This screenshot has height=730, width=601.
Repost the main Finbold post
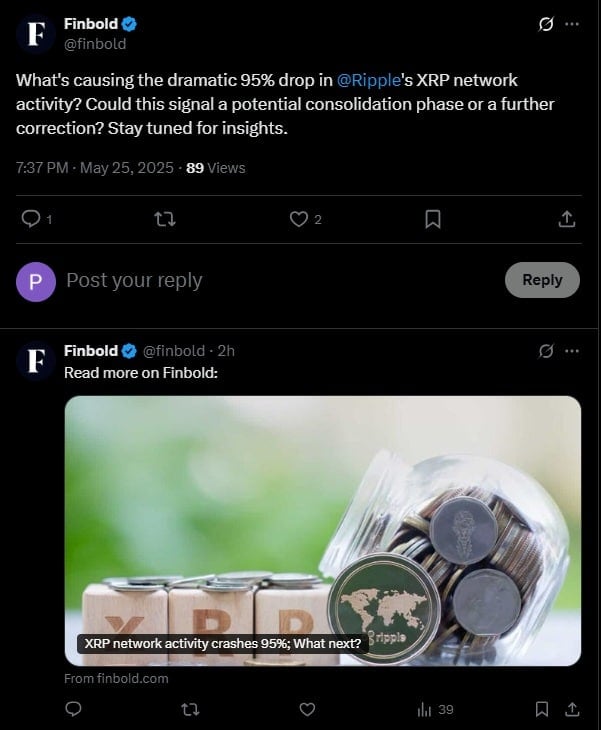point(165,218)
